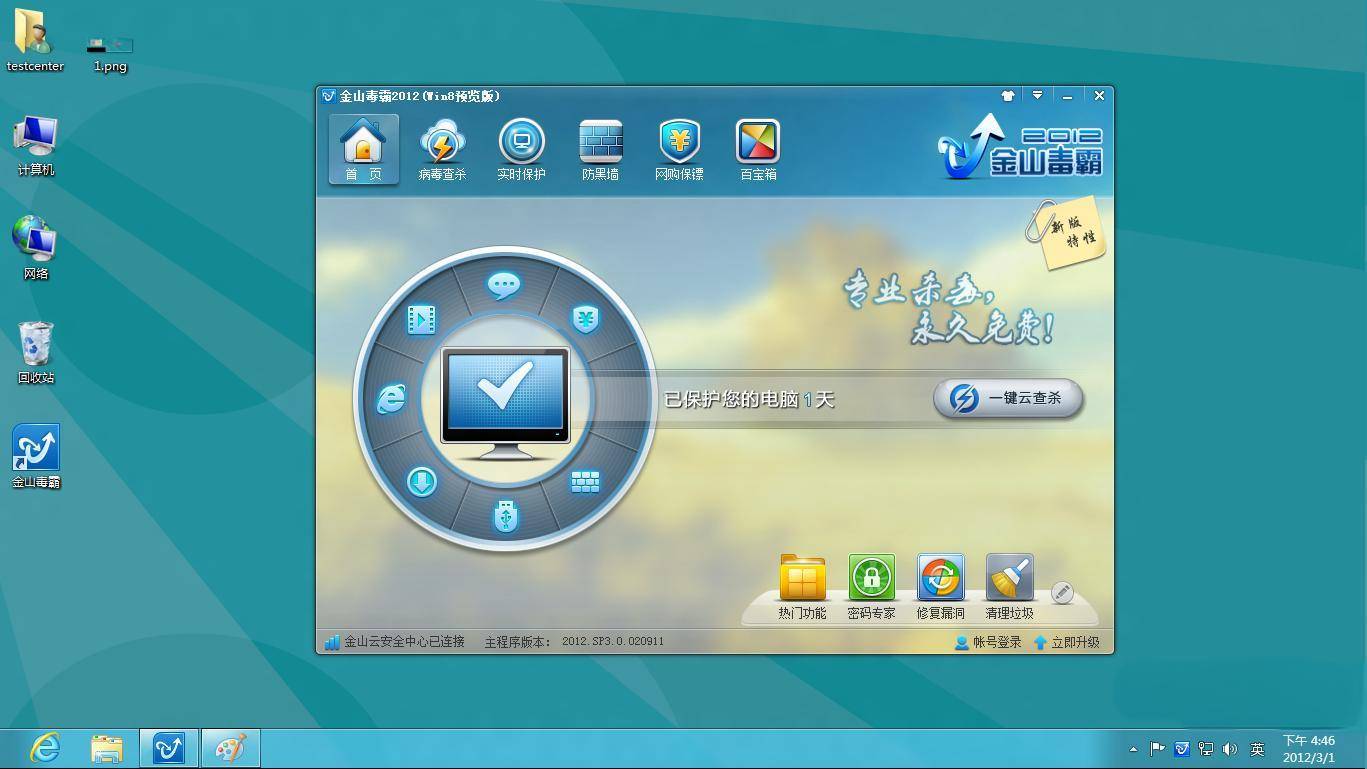
Task: Click the download protection arrow icon on the ring
Action: [x=421, y=482]
